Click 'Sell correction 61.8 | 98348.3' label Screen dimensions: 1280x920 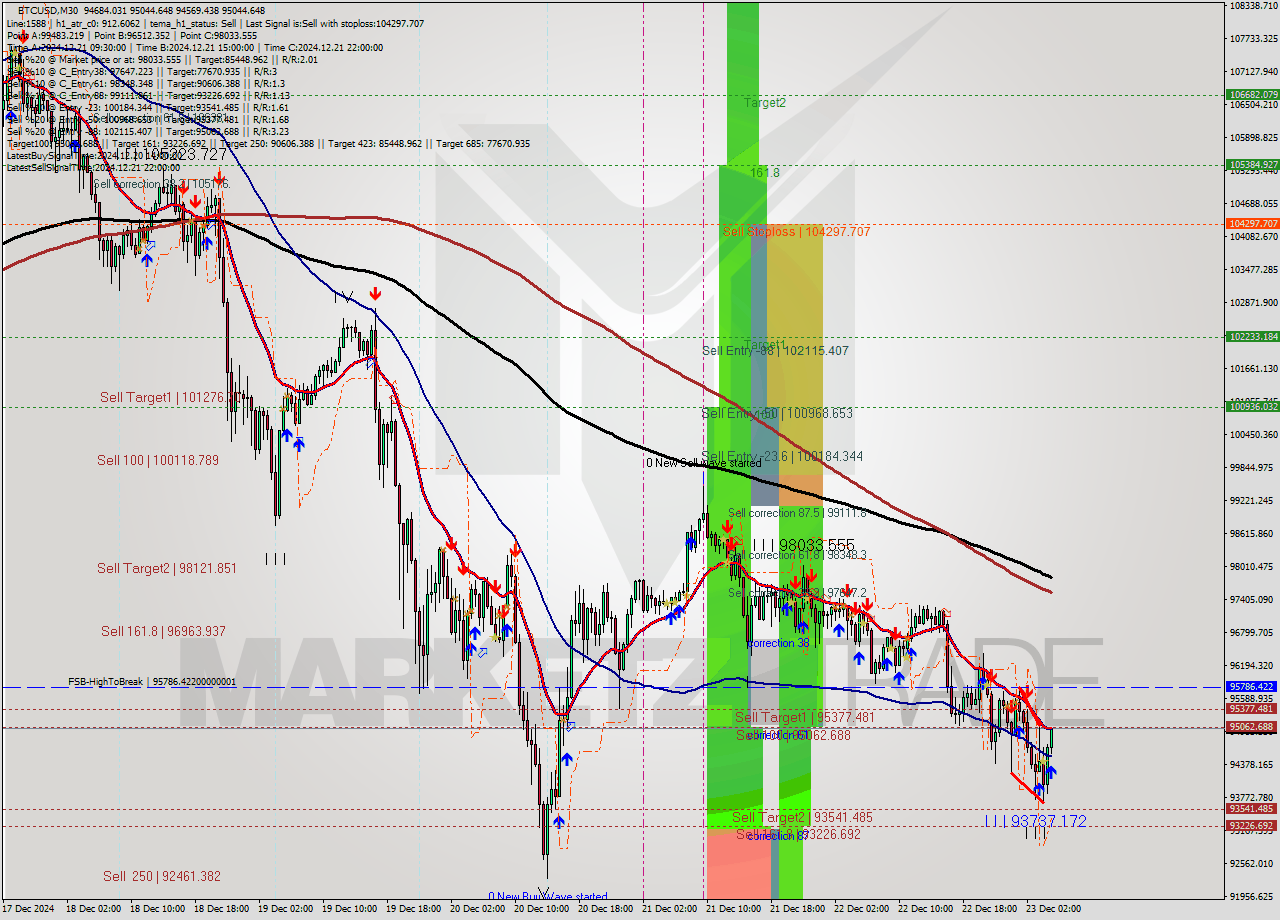point(797,555)
